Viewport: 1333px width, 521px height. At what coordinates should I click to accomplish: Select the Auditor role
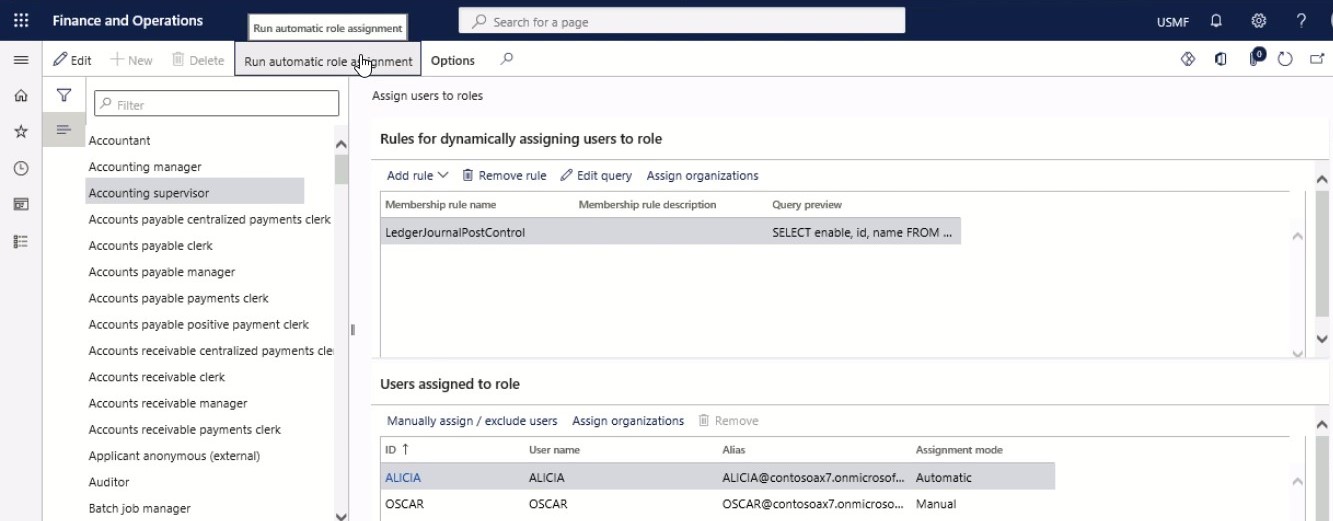108,482
